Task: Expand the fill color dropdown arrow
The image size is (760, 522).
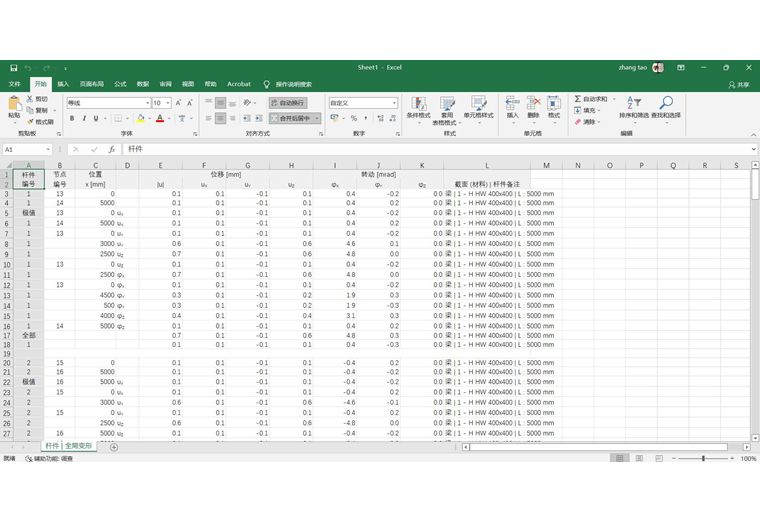Action: pos(149,118)
